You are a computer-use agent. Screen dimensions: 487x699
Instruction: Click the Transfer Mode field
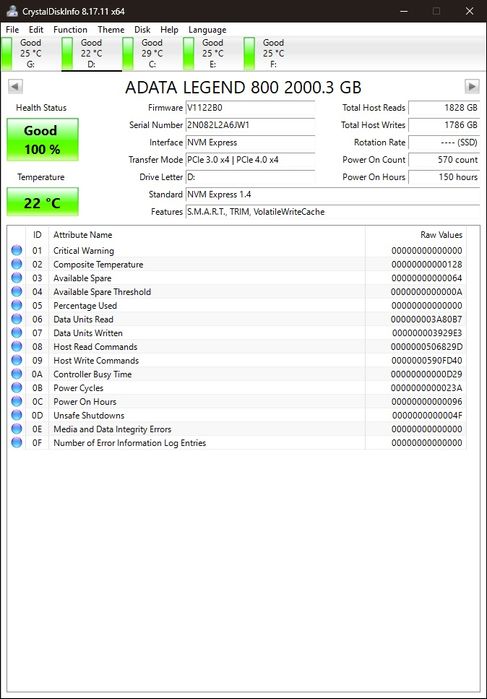250,160
